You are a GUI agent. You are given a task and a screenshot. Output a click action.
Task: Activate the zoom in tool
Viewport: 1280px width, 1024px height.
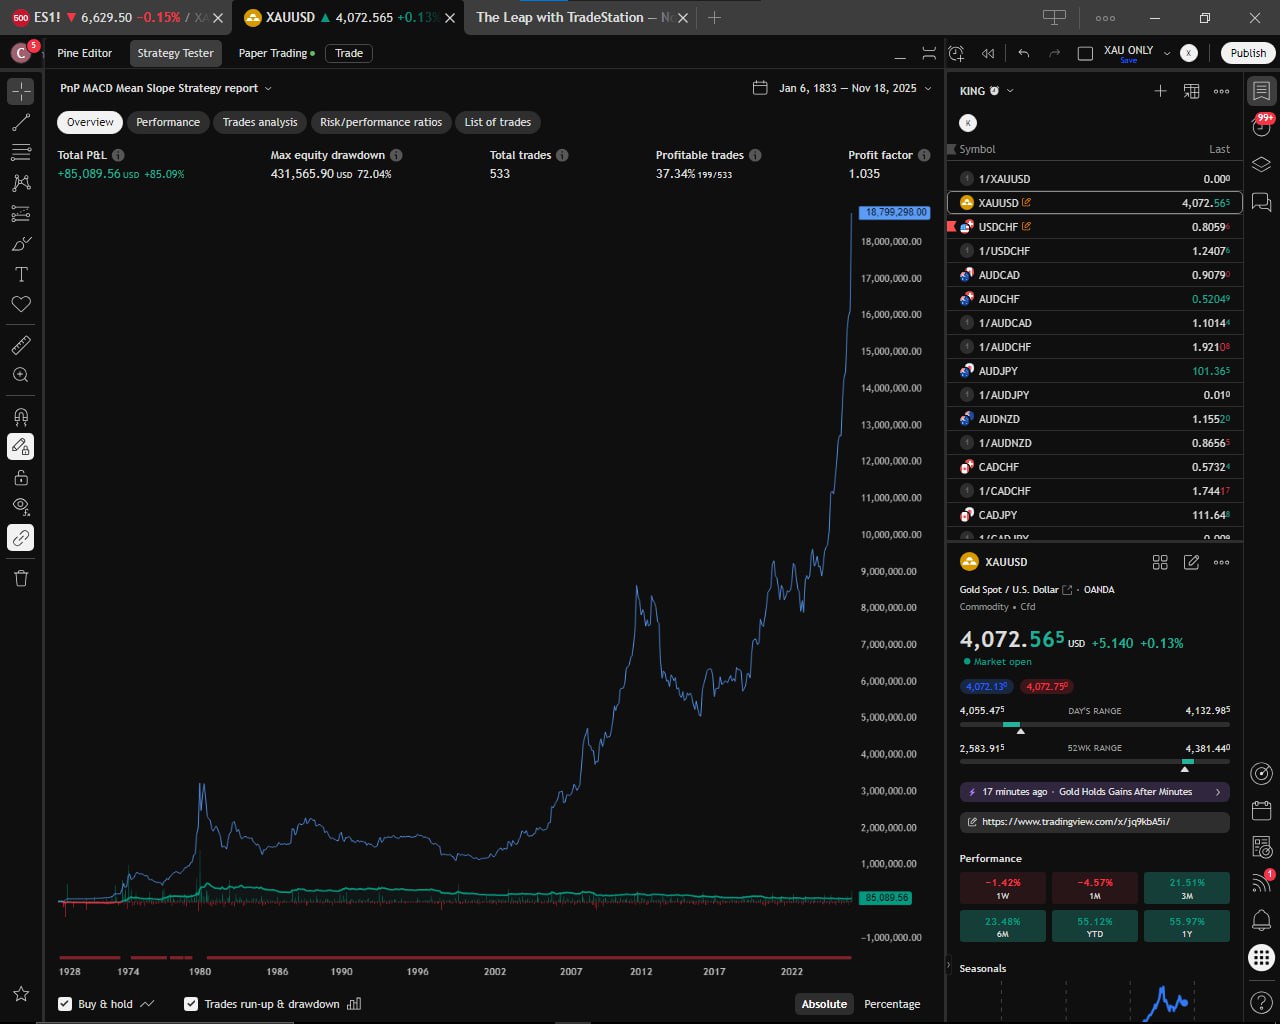(x=21, y=375)
